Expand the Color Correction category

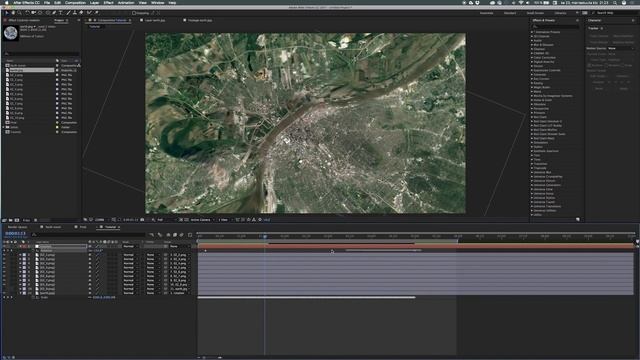pos(532,58)
